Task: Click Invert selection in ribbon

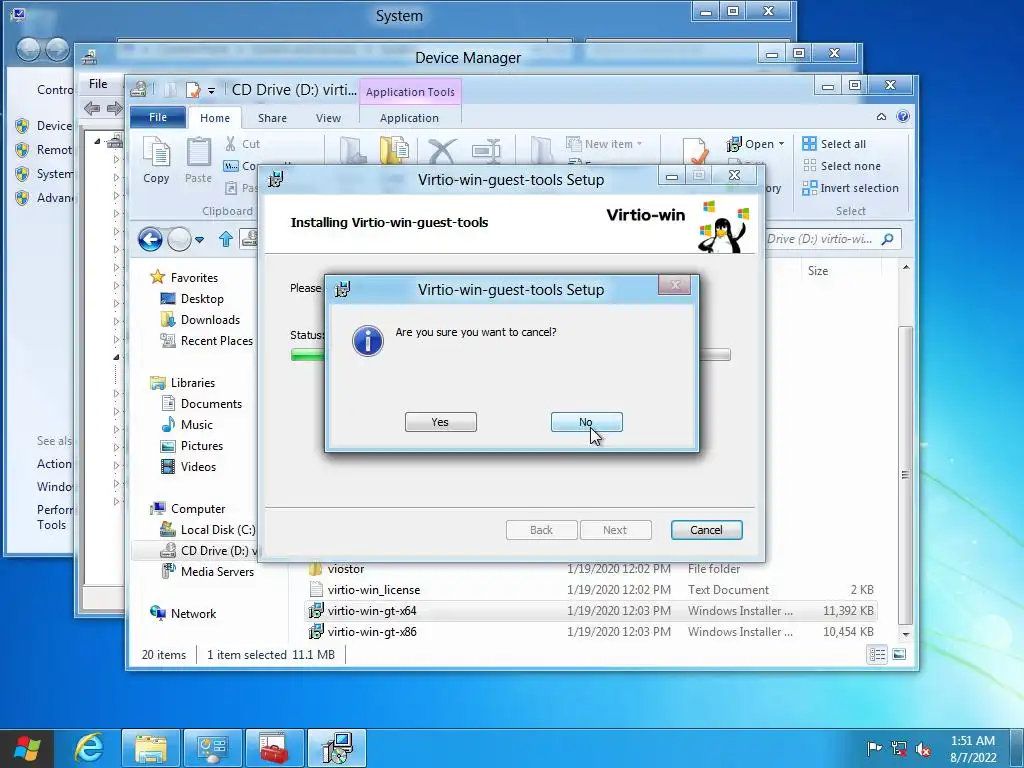Action: coord(851,188)
